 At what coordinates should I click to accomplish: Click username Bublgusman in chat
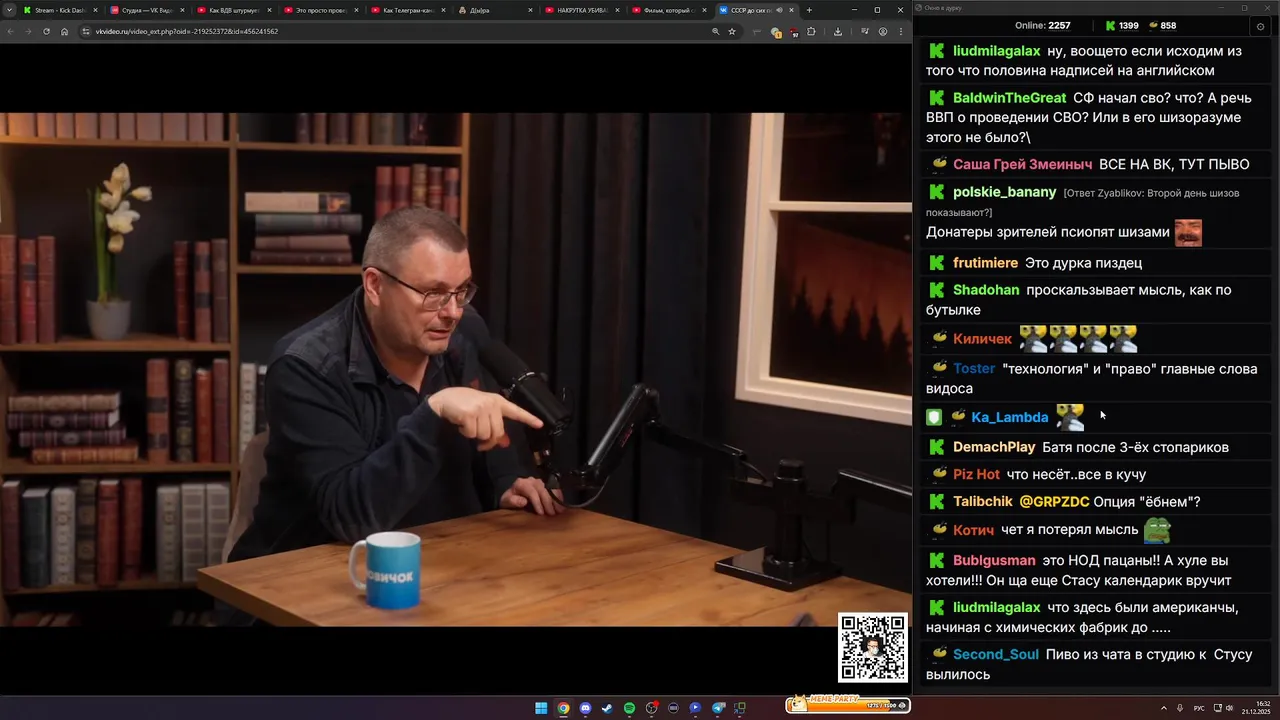pyautogui.click(x=994, y=561)
